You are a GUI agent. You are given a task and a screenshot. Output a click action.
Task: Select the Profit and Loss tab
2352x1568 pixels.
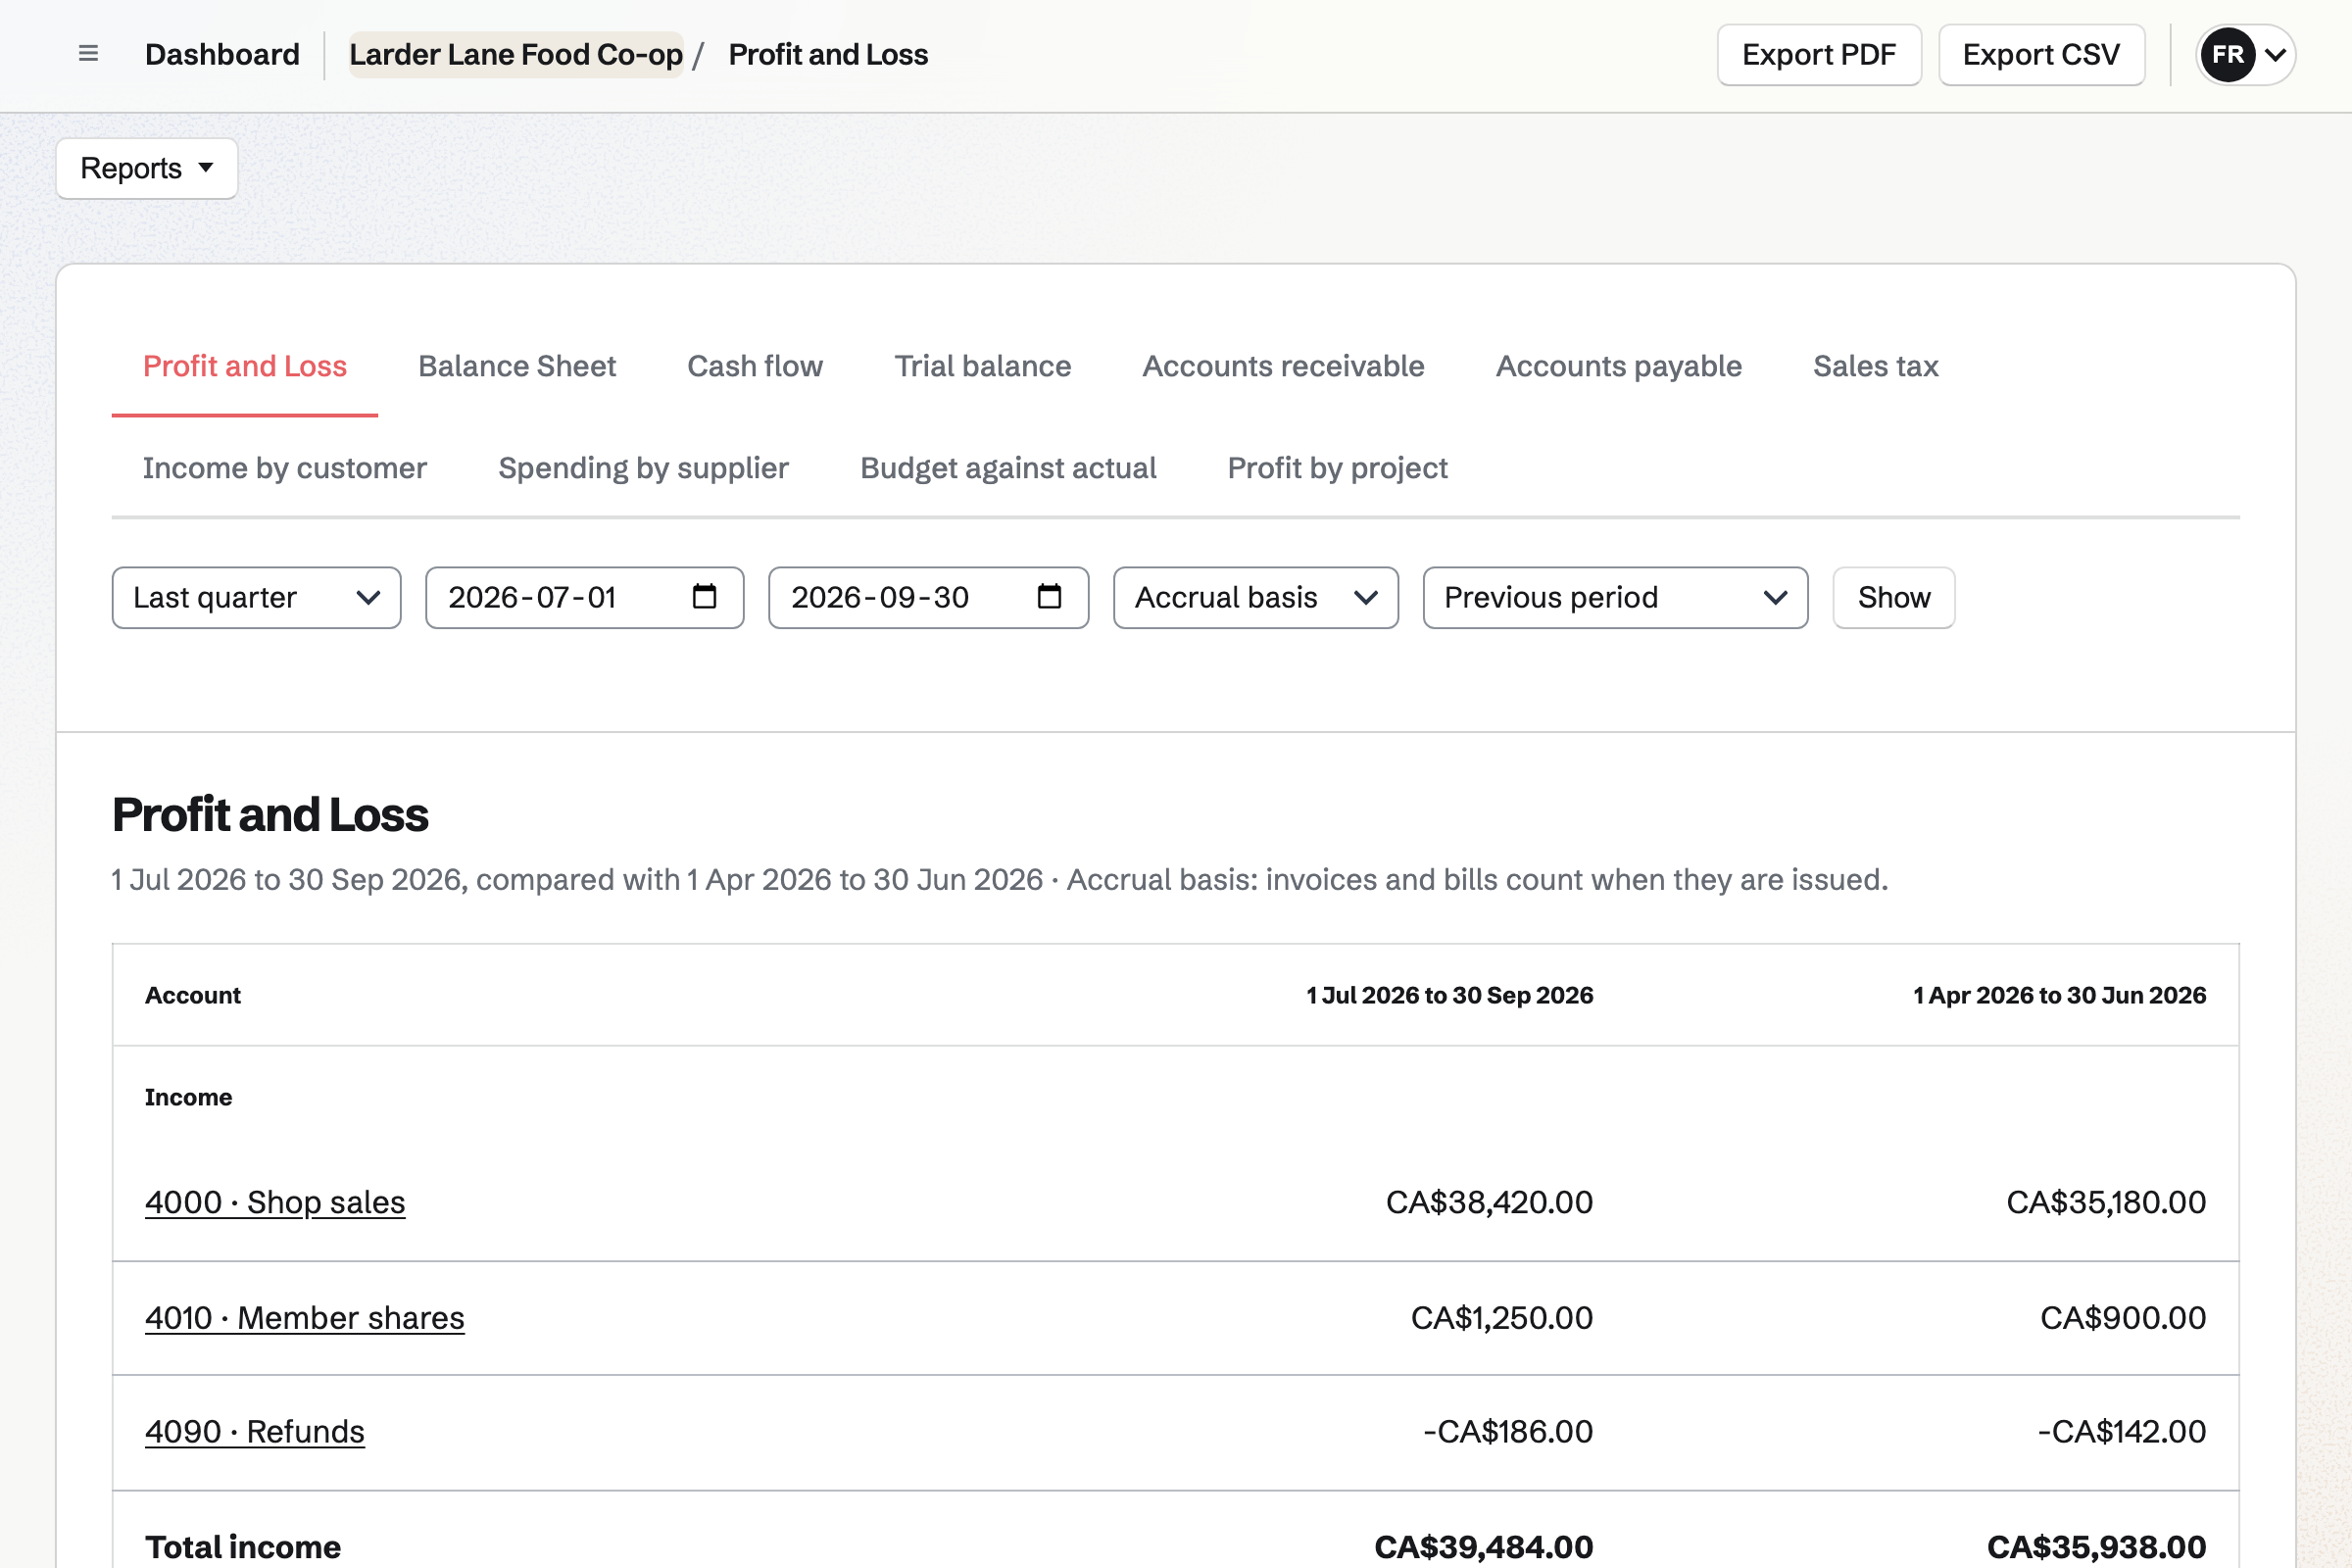point(245,366)
